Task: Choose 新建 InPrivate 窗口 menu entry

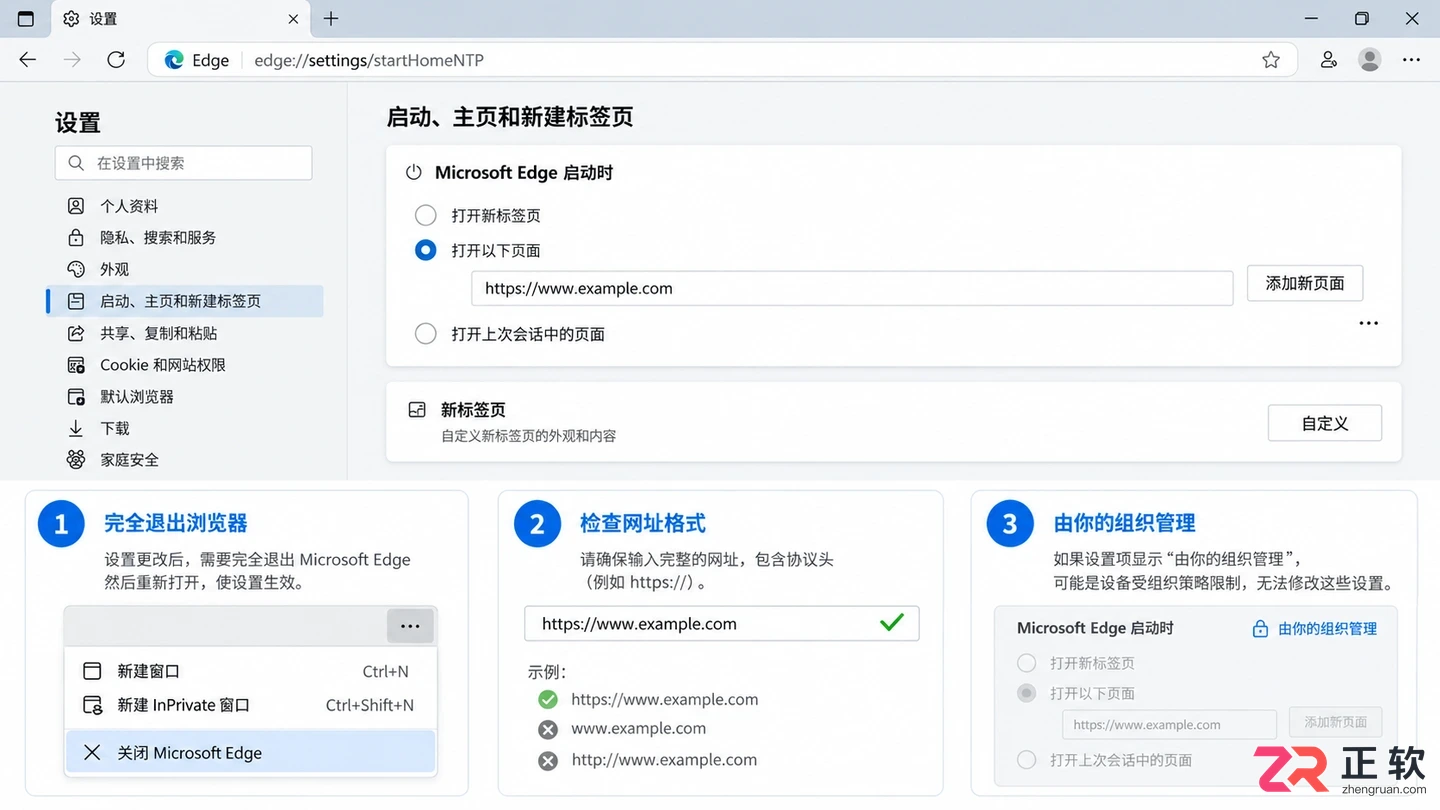Action: coord(250,705)
